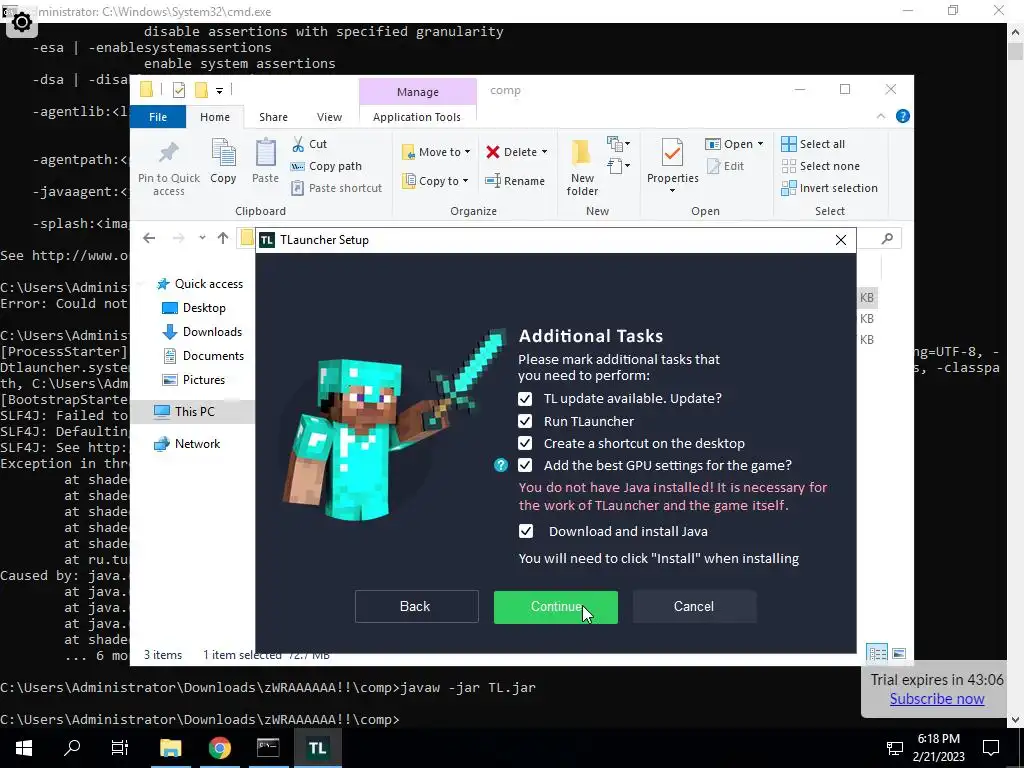Click the Explorer Back arrow
Screen dimensions: 1024x768
[149, 238]
